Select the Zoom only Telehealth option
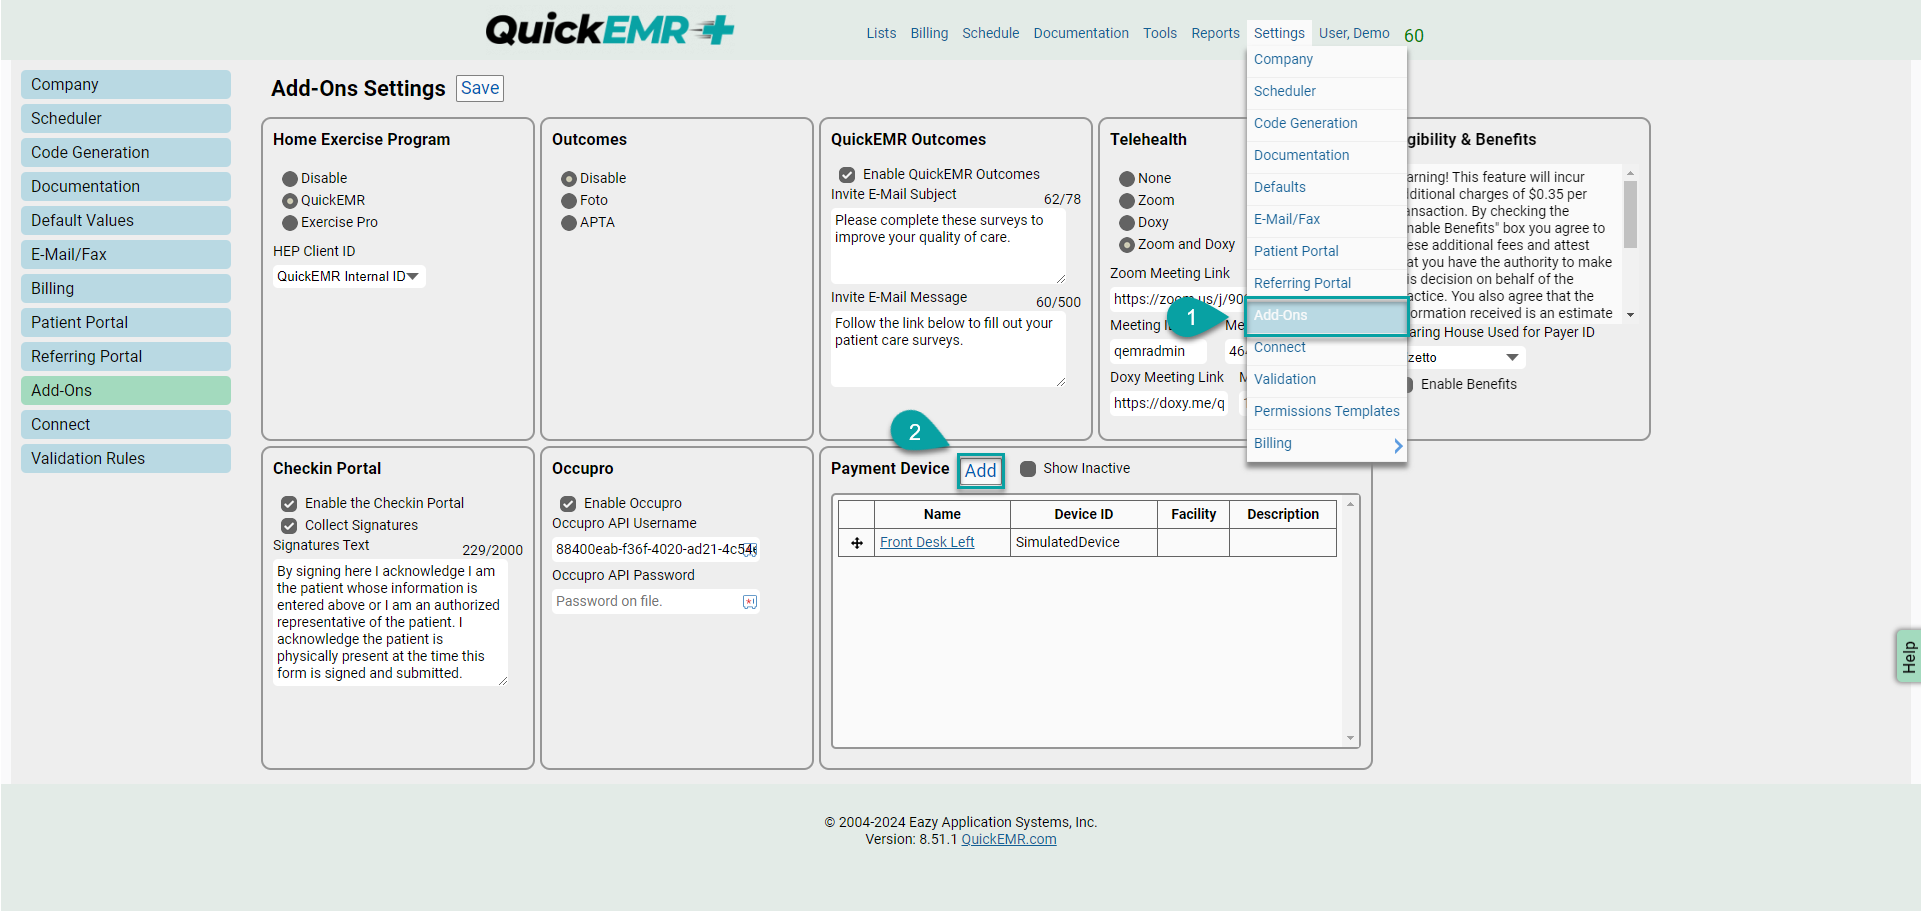 1127,201
